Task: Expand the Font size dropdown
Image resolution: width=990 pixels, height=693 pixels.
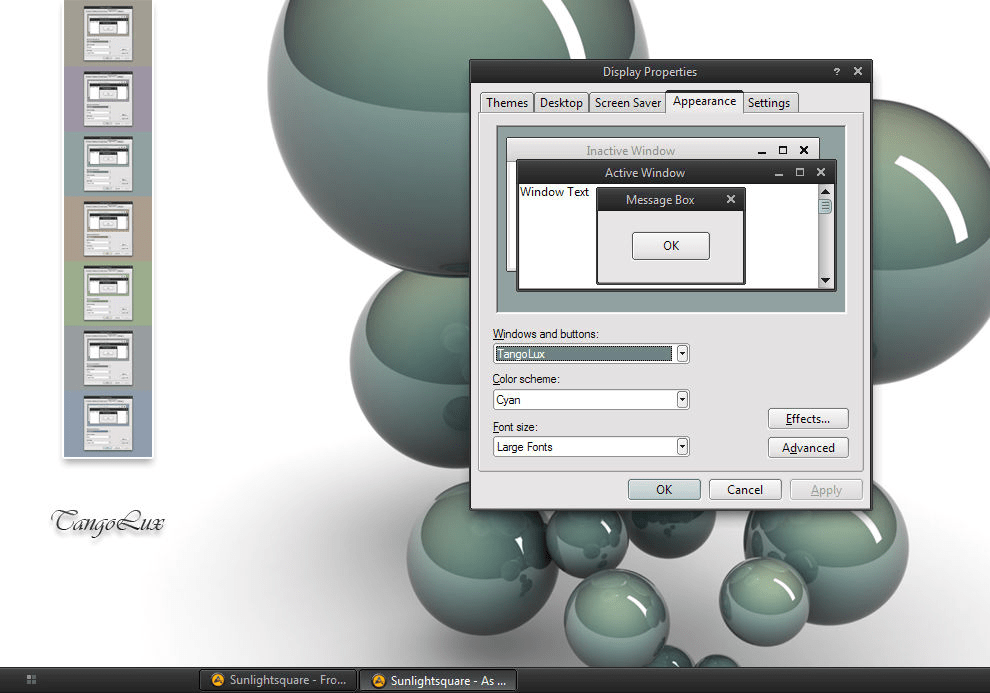Action: (682, 447)
